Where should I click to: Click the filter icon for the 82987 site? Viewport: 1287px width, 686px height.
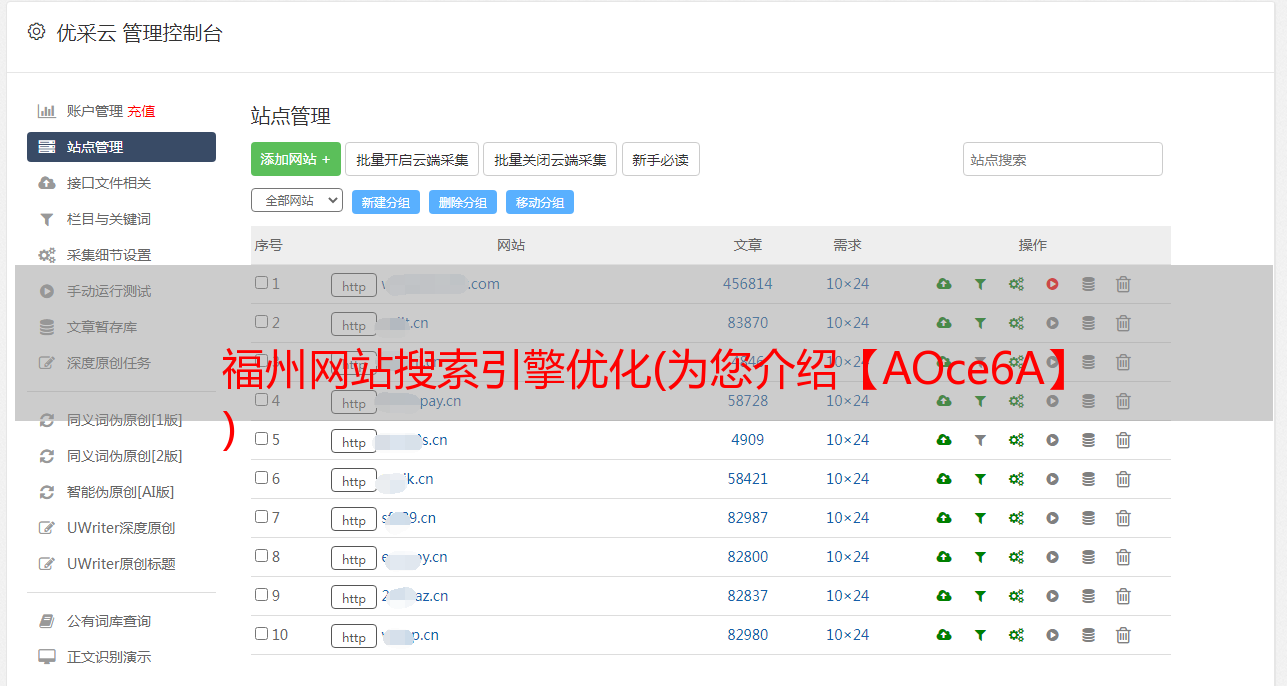[x=980, y=518]
